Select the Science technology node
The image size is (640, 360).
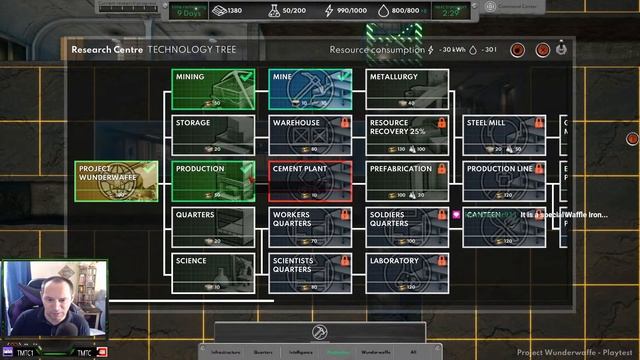pos(213,273)
